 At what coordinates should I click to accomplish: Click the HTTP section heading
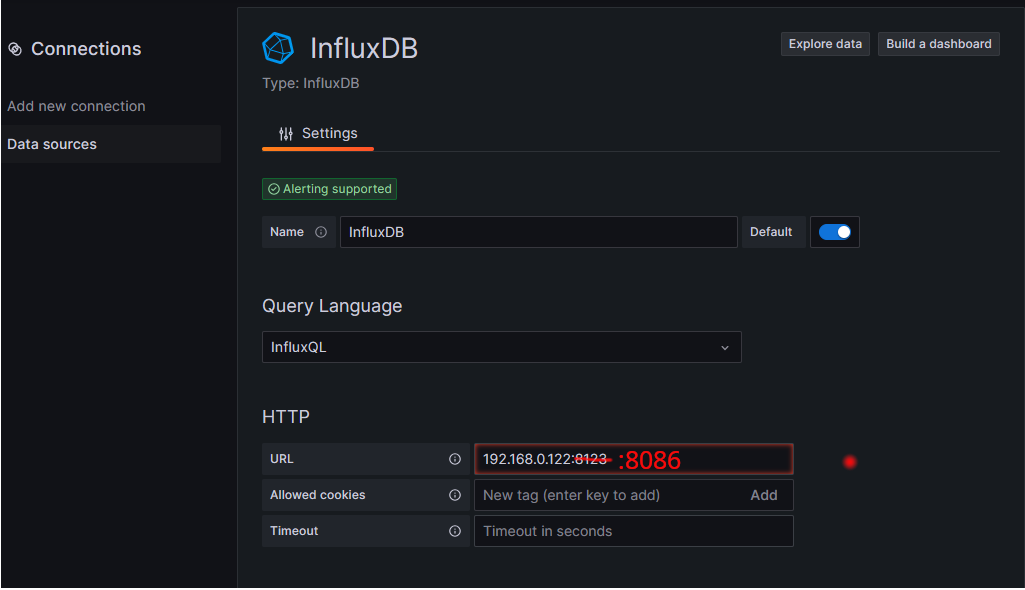click(x=286, y=417)
